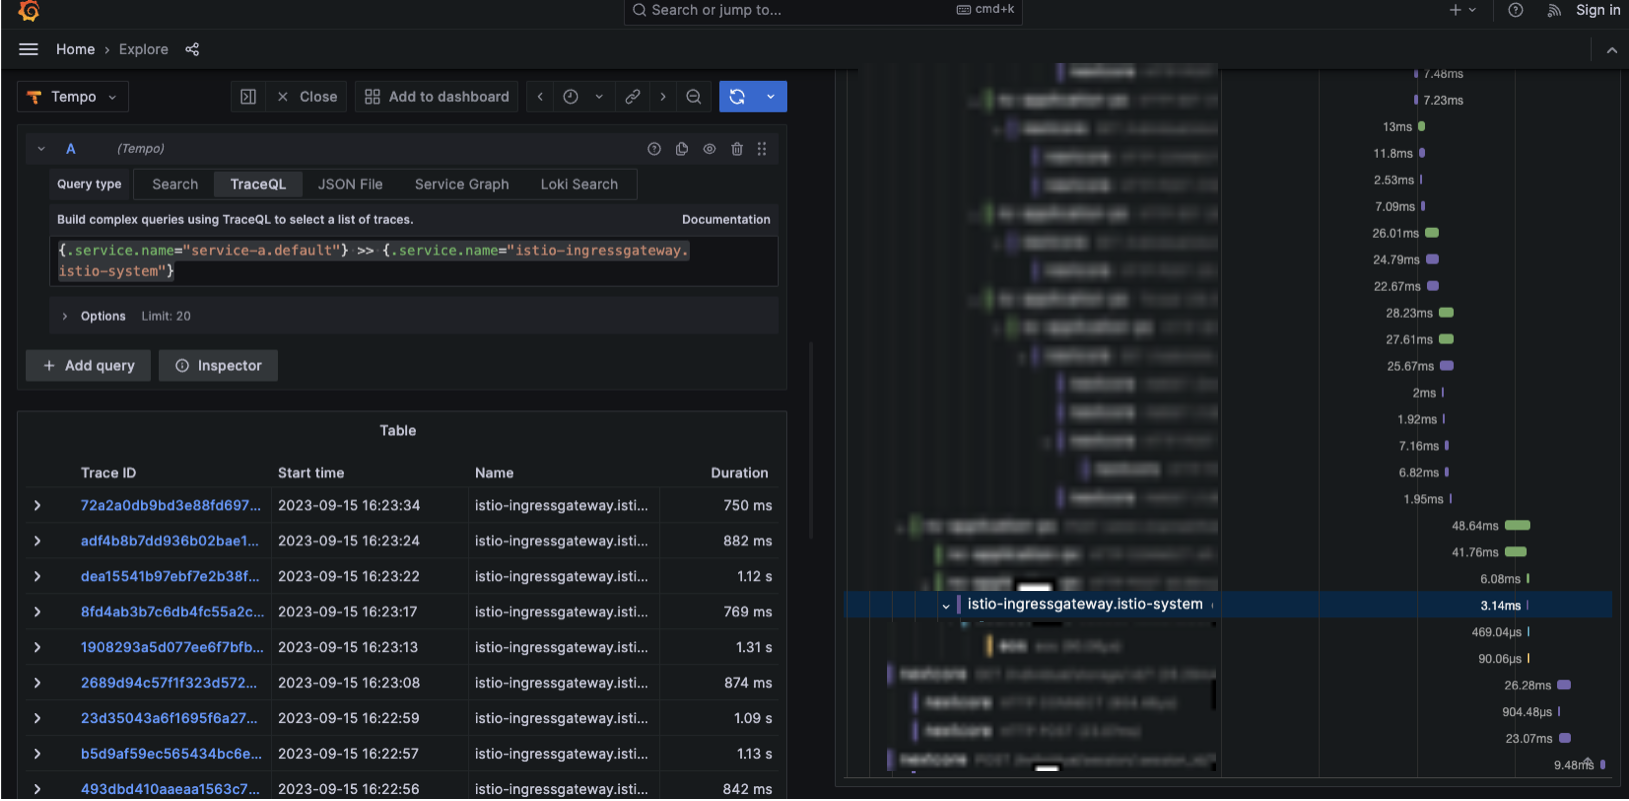Click the Grafana logo icon
The width and height of the screenshot is (1629, 801).
click(29, 10)
